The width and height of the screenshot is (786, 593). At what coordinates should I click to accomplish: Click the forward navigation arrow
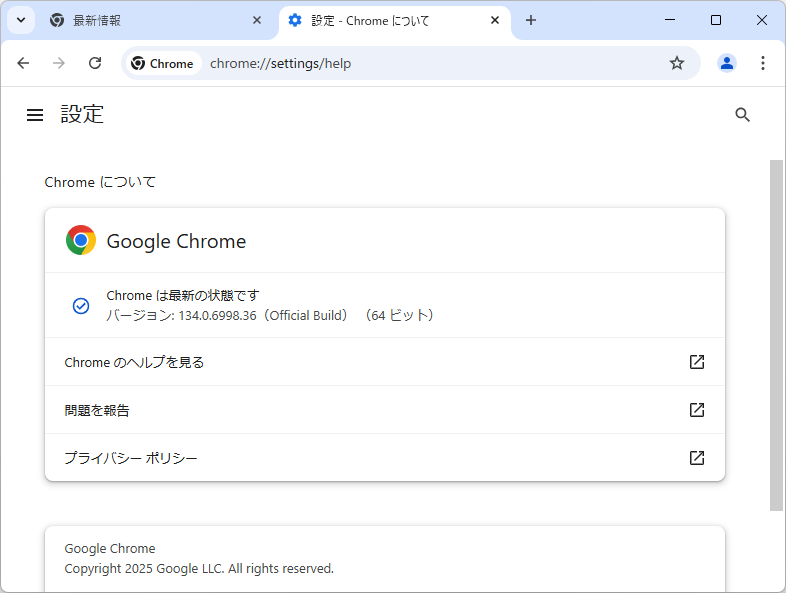(59, 63)
